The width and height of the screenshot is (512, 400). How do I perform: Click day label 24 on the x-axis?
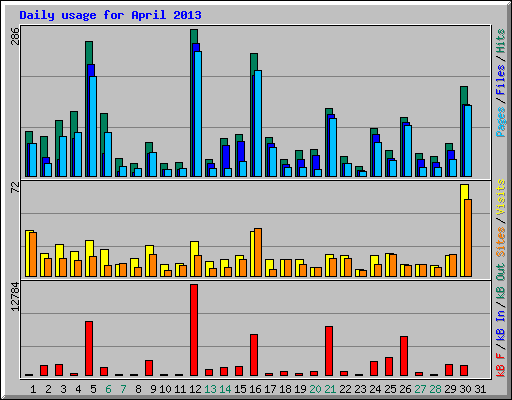click(375, 389)
